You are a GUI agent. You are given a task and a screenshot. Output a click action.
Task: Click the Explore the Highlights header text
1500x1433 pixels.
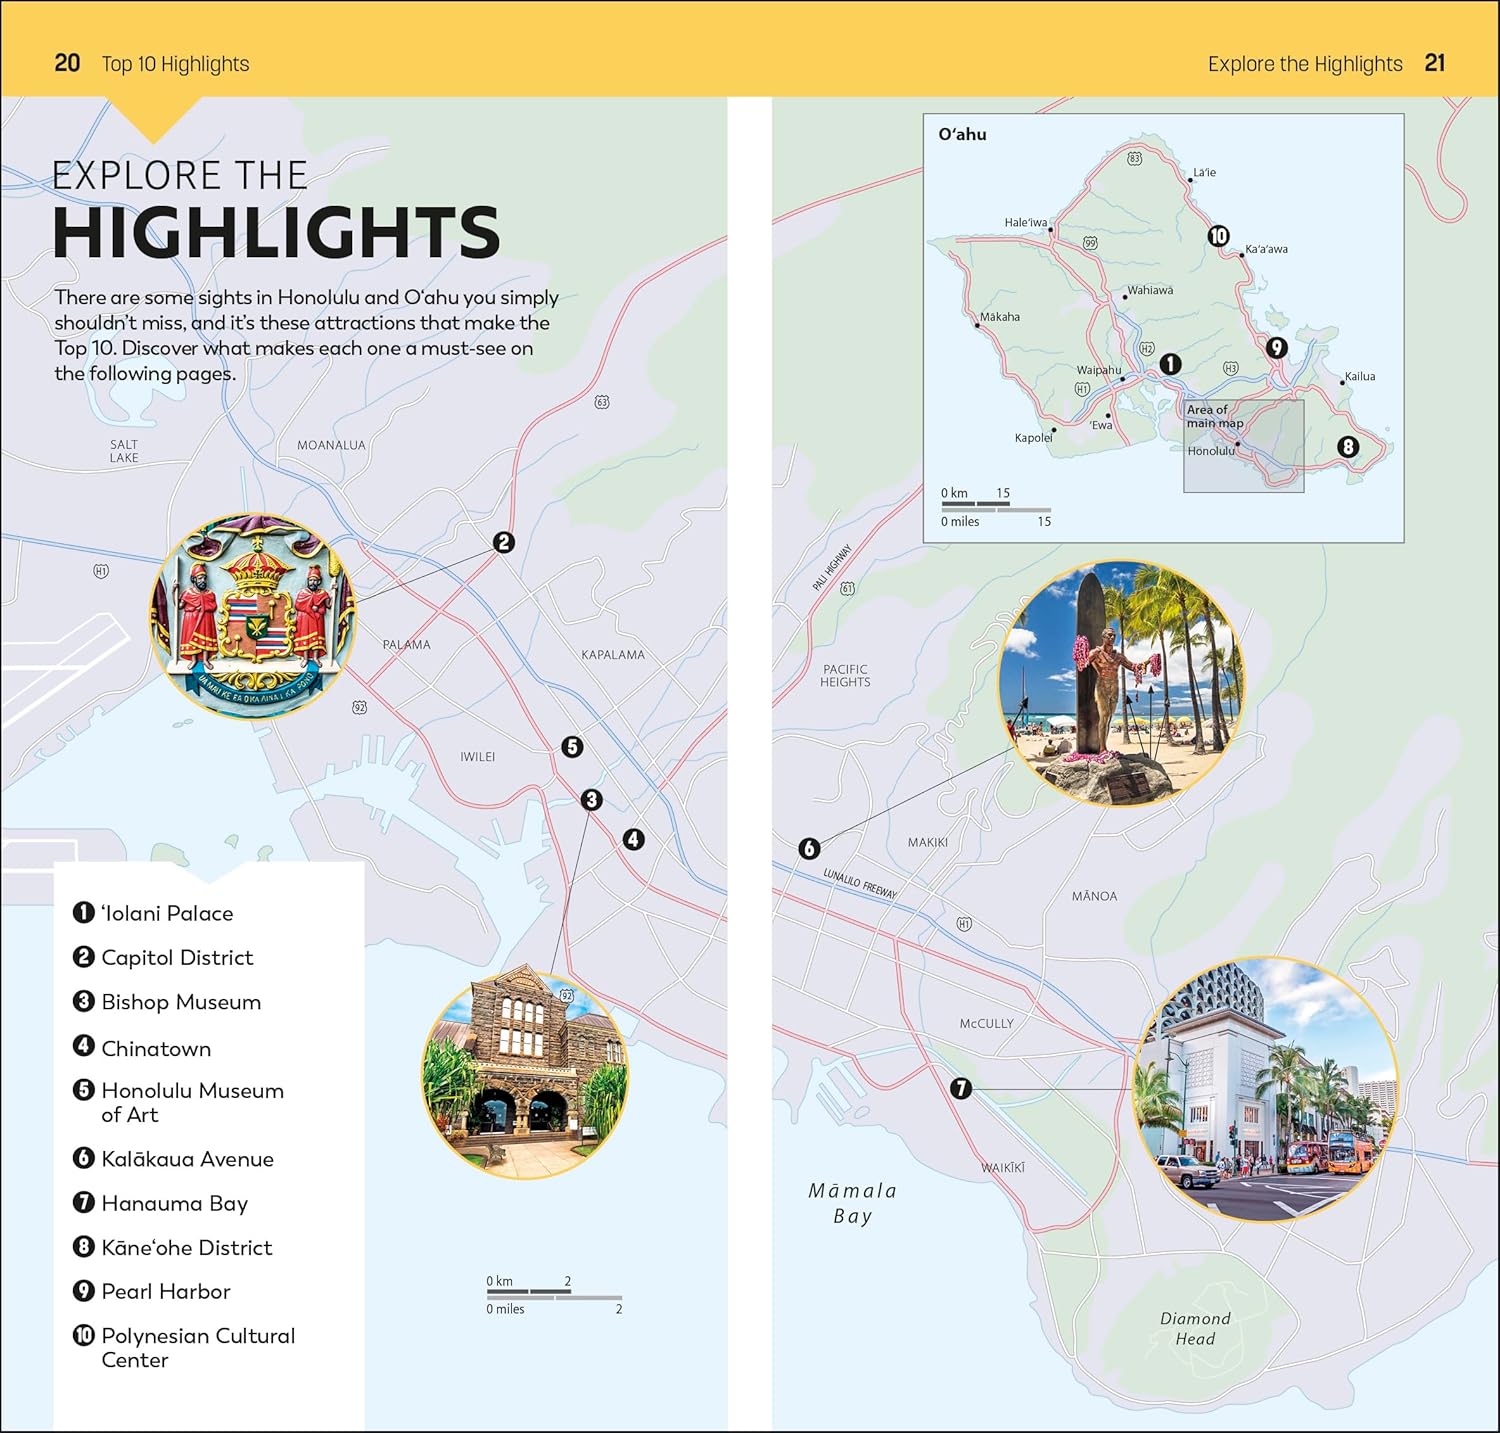point(1304,64)
